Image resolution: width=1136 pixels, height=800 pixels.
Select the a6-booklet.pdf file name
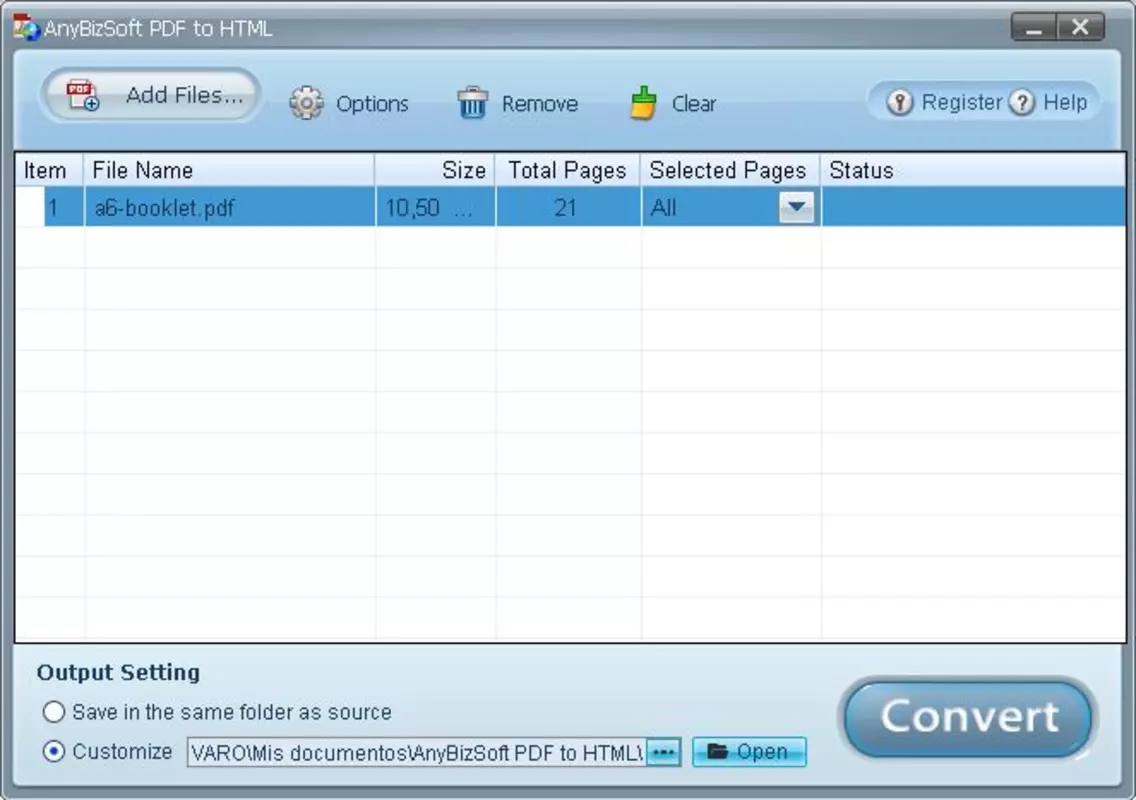click(164, 208)
